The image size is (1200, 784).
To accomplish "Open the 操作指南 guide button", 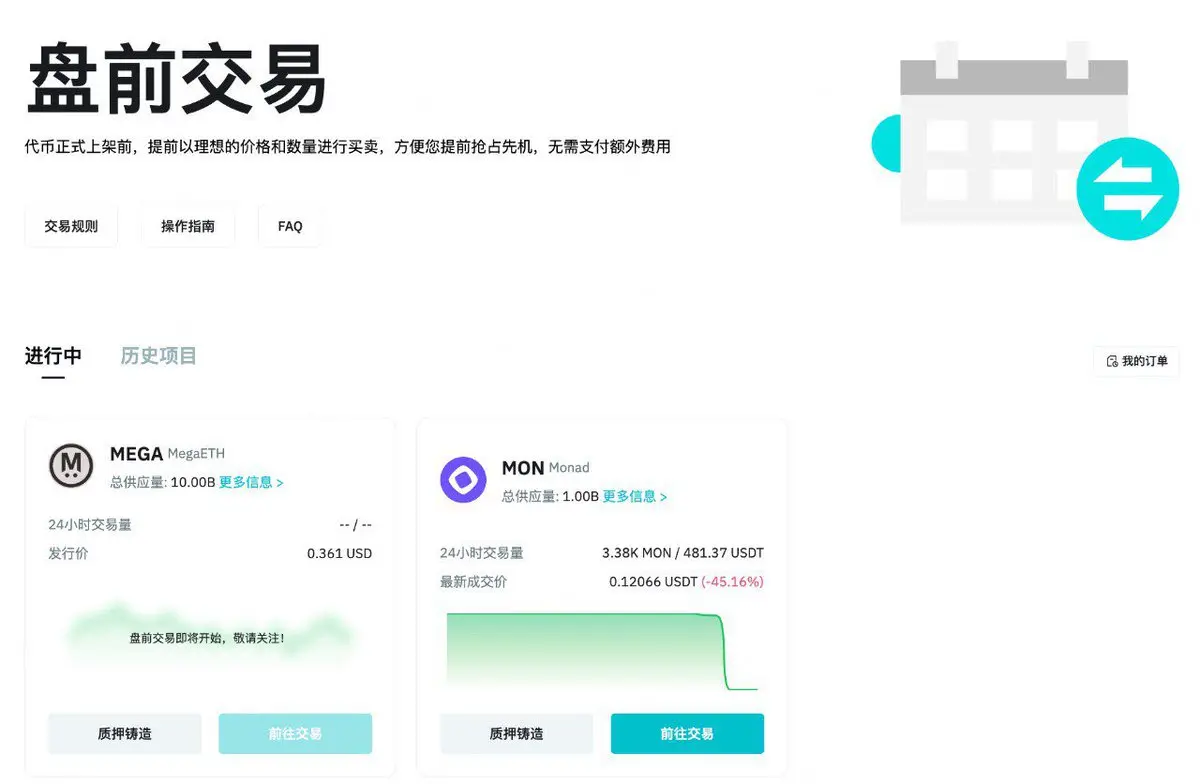I will tap(188, 226).
